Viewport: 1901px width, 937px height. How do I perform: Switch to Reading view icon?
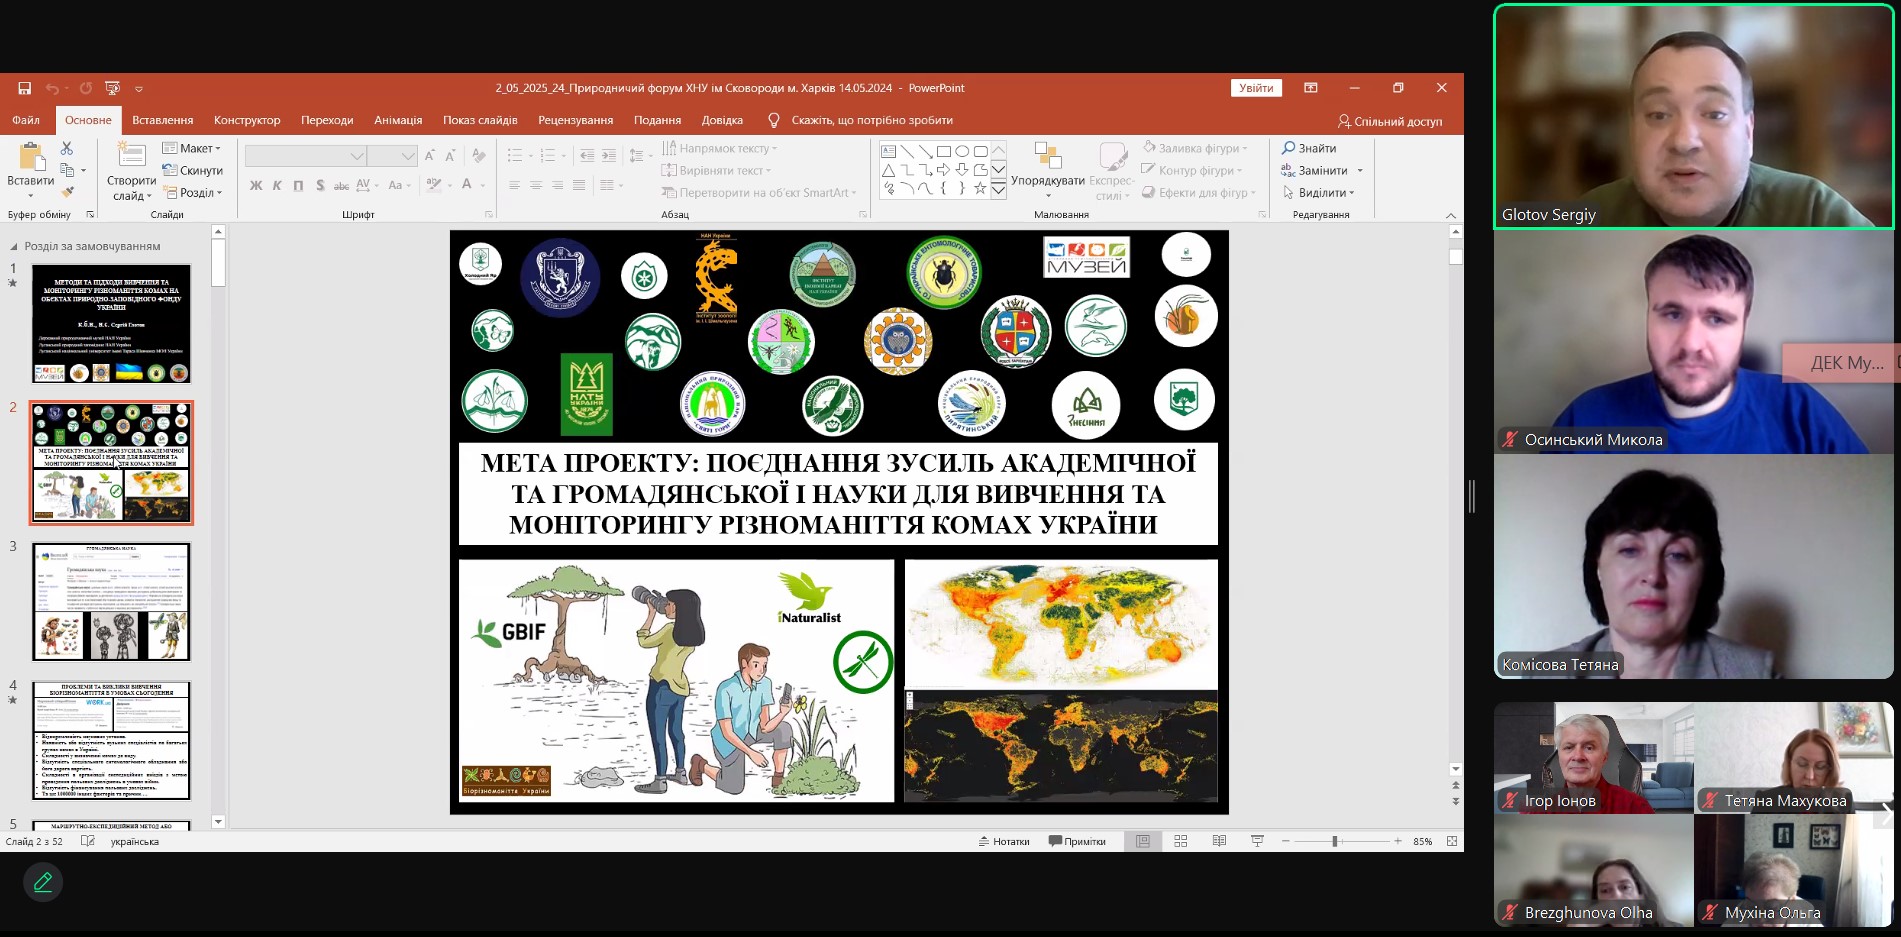[x=1219, y=842]
